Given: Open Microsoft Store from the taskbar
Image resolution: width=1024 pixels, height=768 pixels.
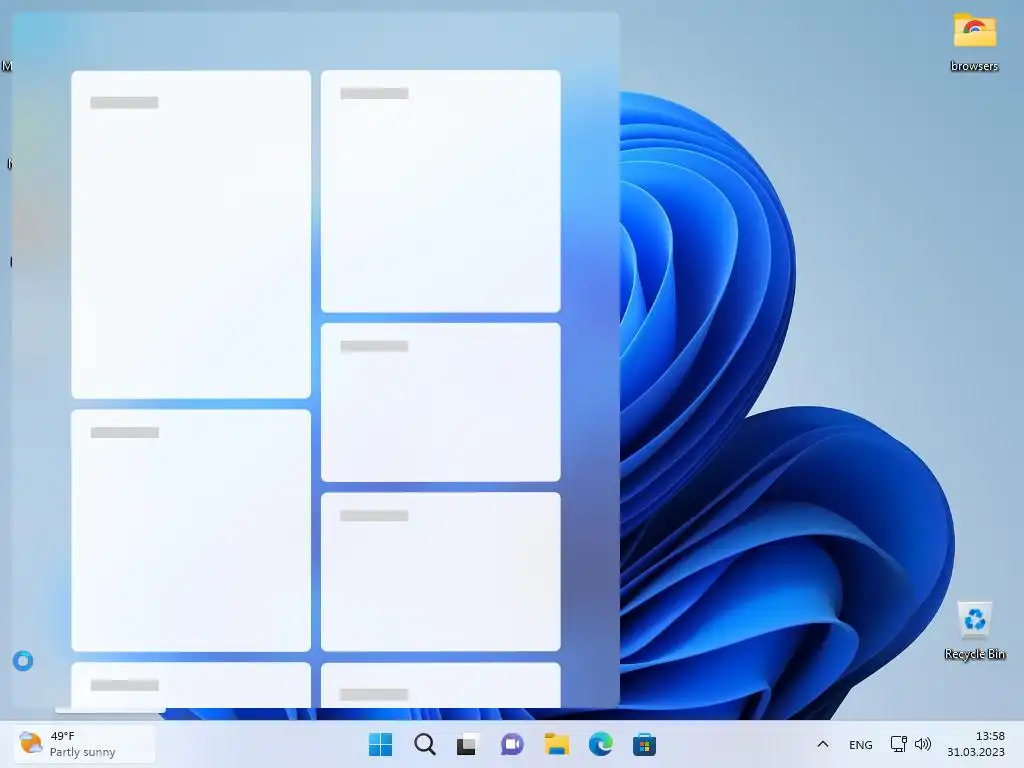Looking at the screenshot, I should [644, 744].
